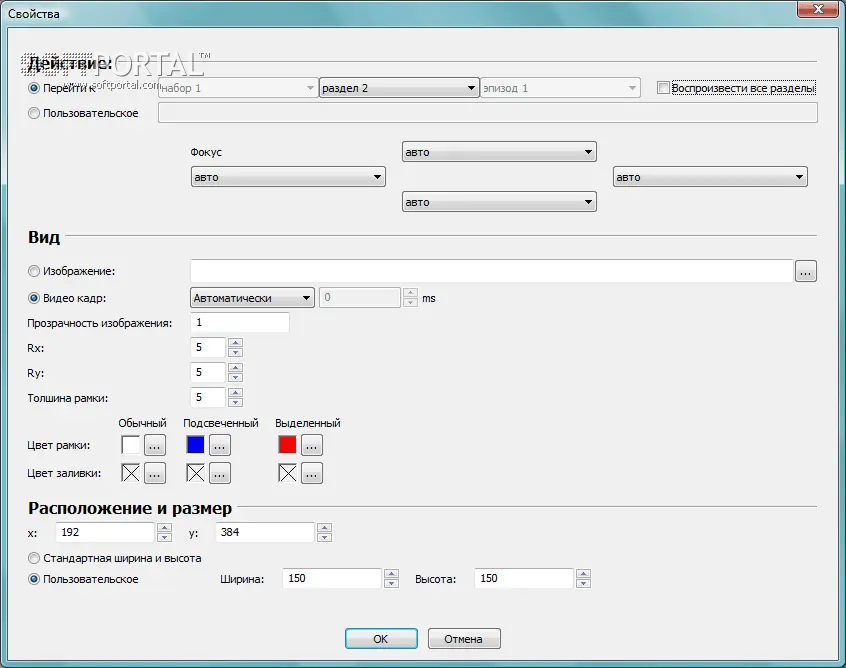Click the Отмена button
This screenshot has height=668, width=846.
coord(464,639)
